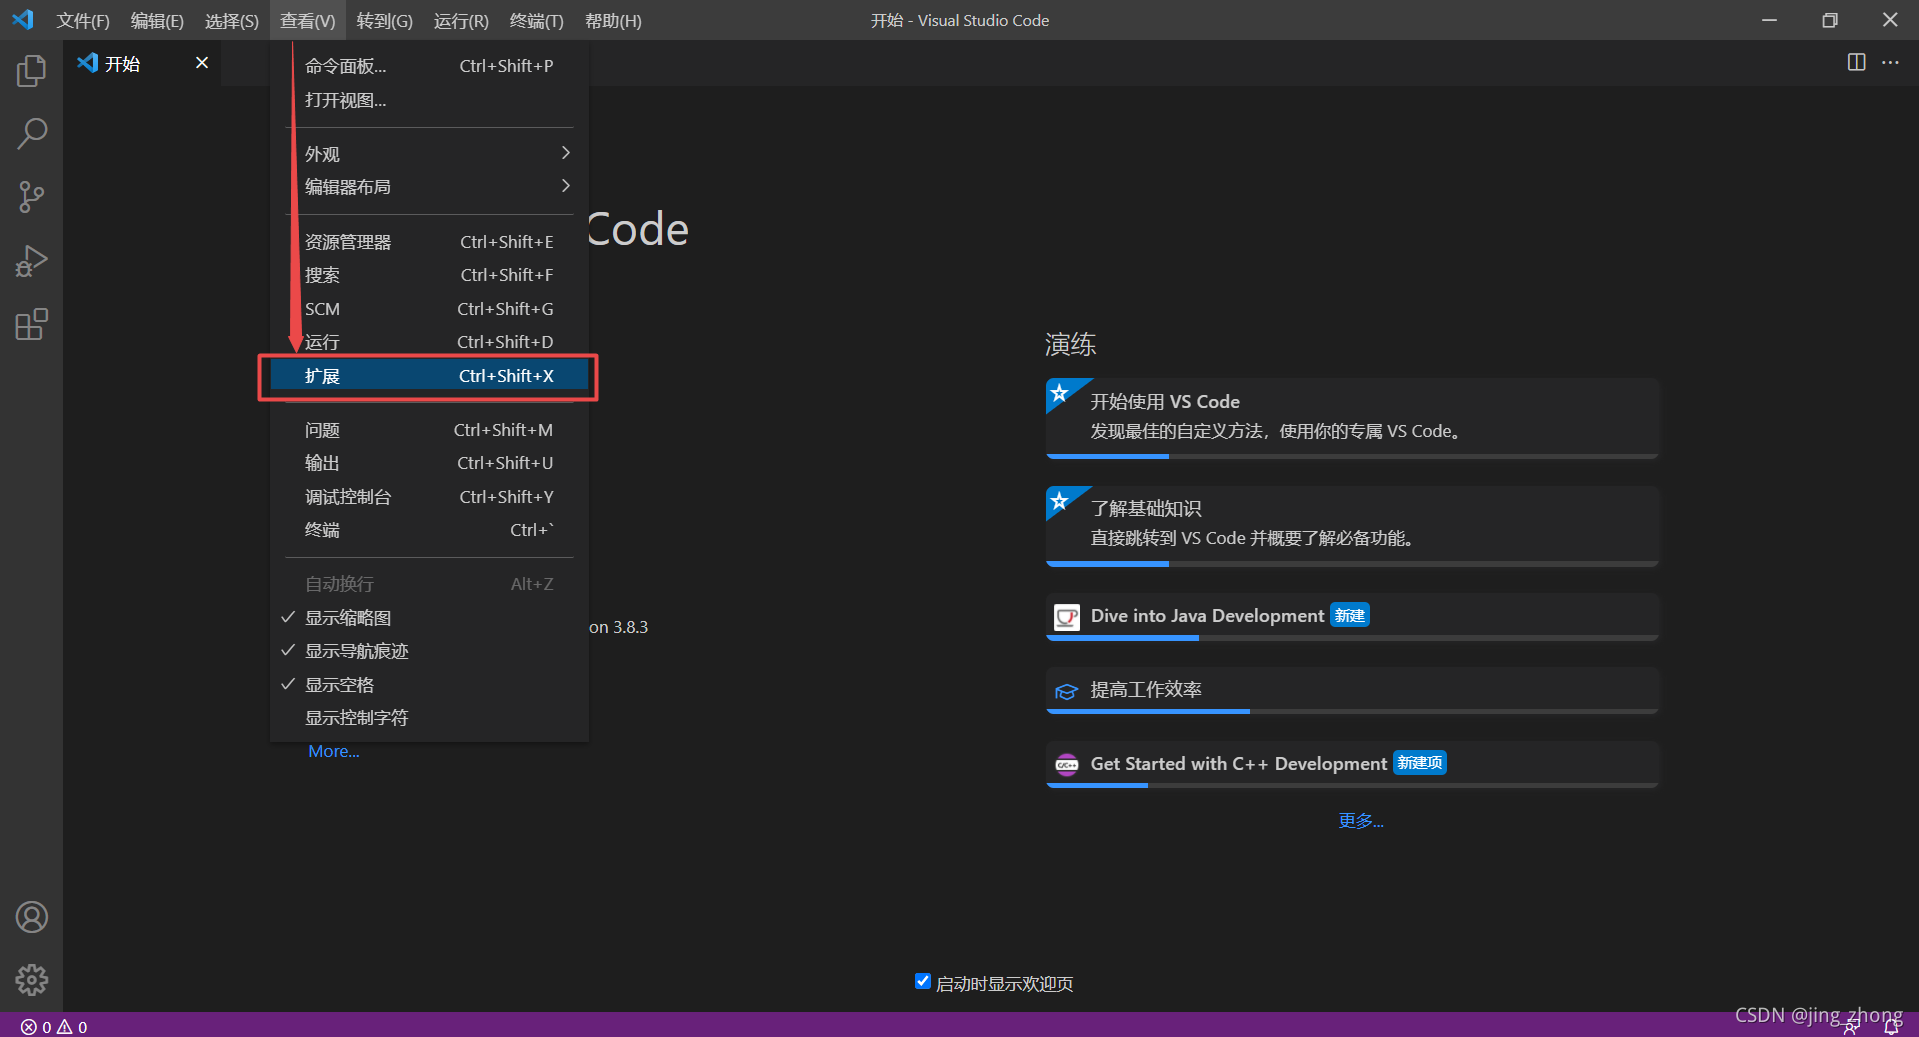Toggle 显示导航痕迹 menu option
Screen dimensions: 1919x1037
pyautogui.click(x=429, y=651)
